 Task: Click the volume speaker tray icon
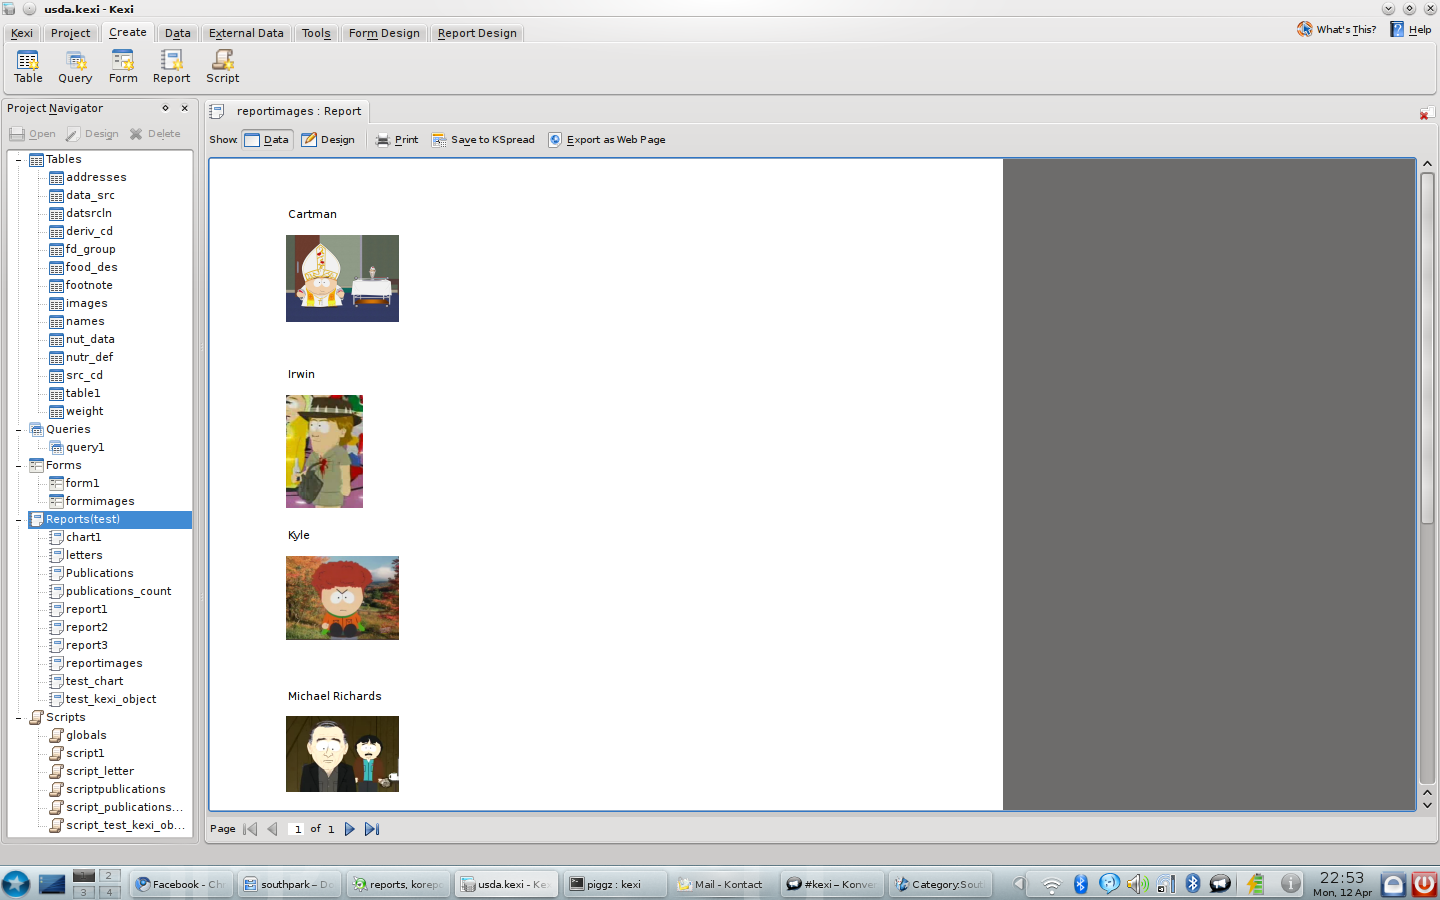click(1137, 884)
